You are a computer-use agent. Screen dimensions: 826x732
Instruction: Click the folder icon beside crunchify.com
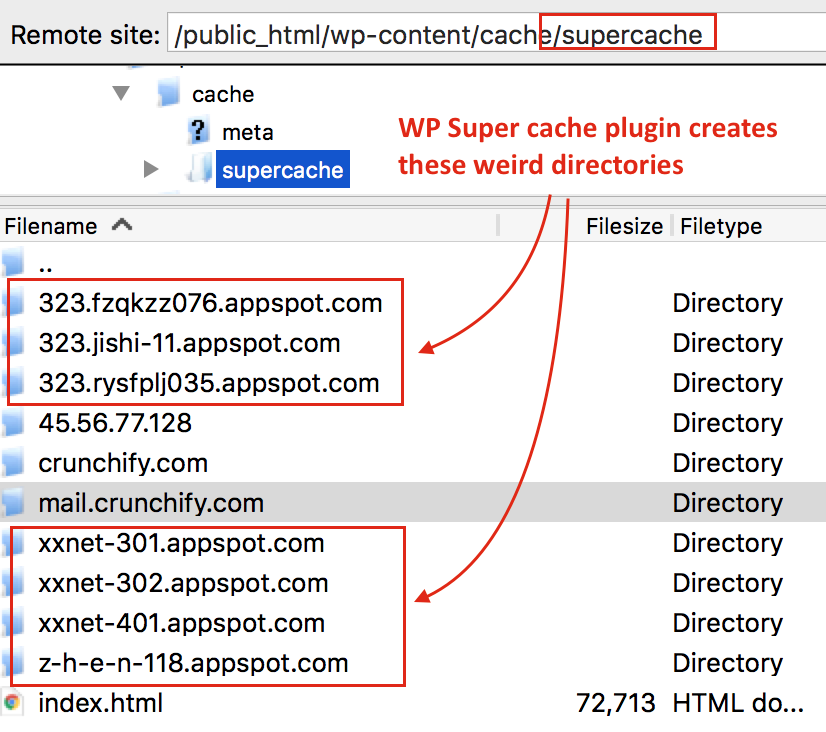click(14, 462)
